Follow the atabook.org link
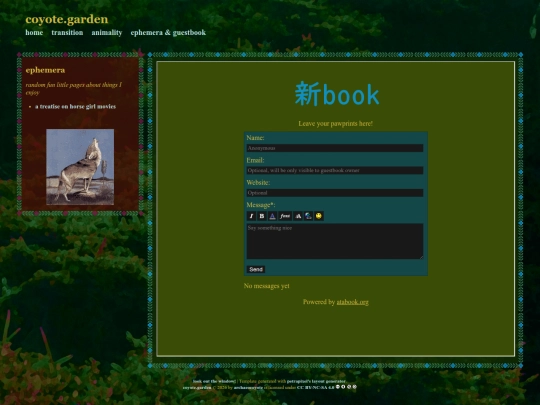 pos(352,302)
